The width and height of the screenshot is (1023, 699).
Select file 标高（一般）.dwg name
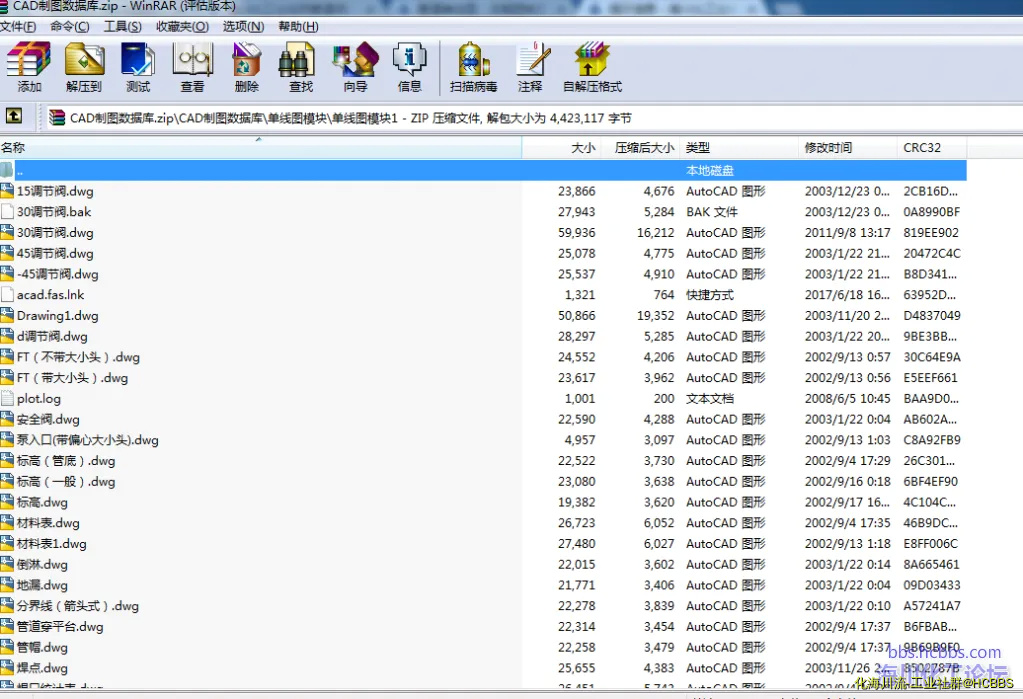(x=66, y=481)
